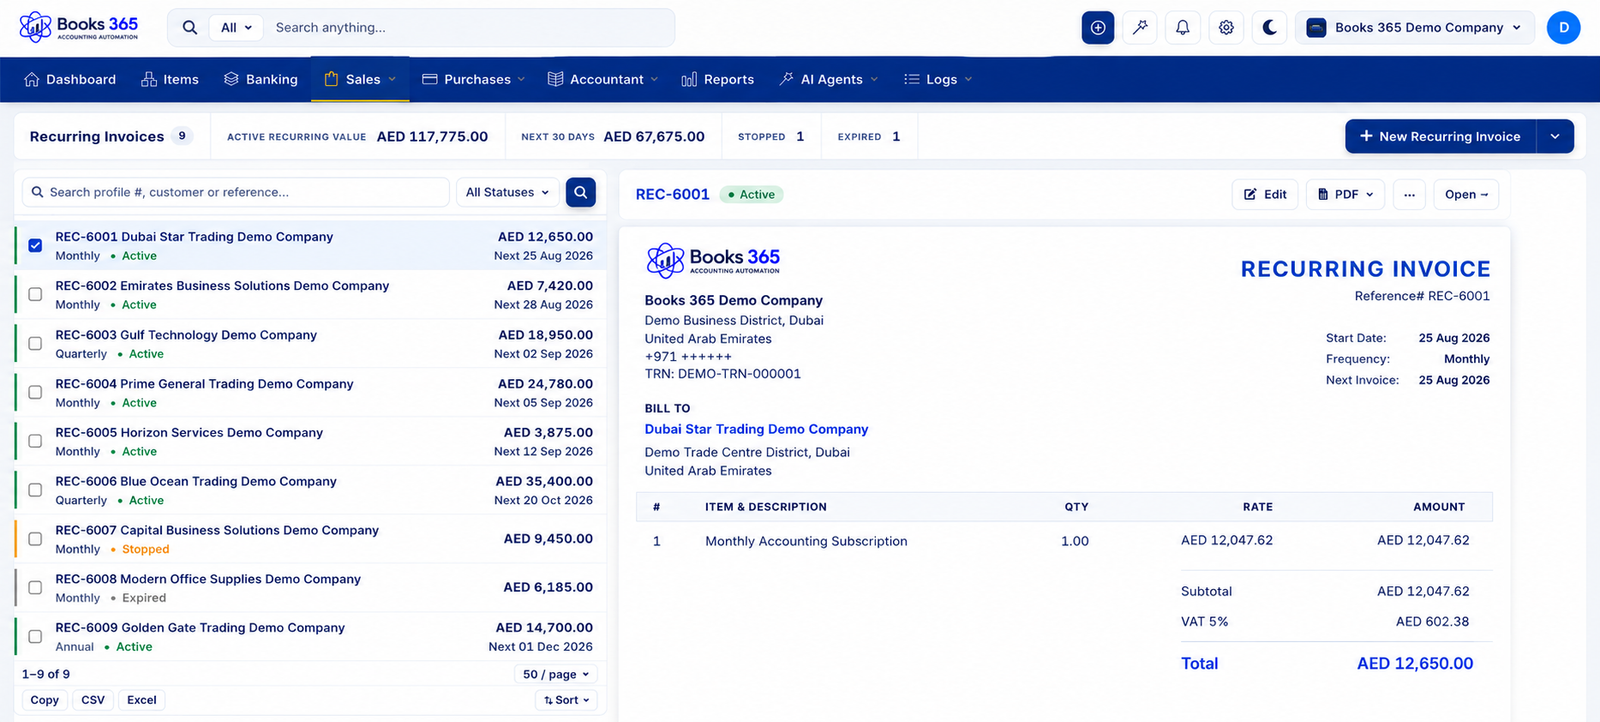This screenshot has height=722, width=1600.
Task: Open the search scope All dropdown
Action: 237,28
